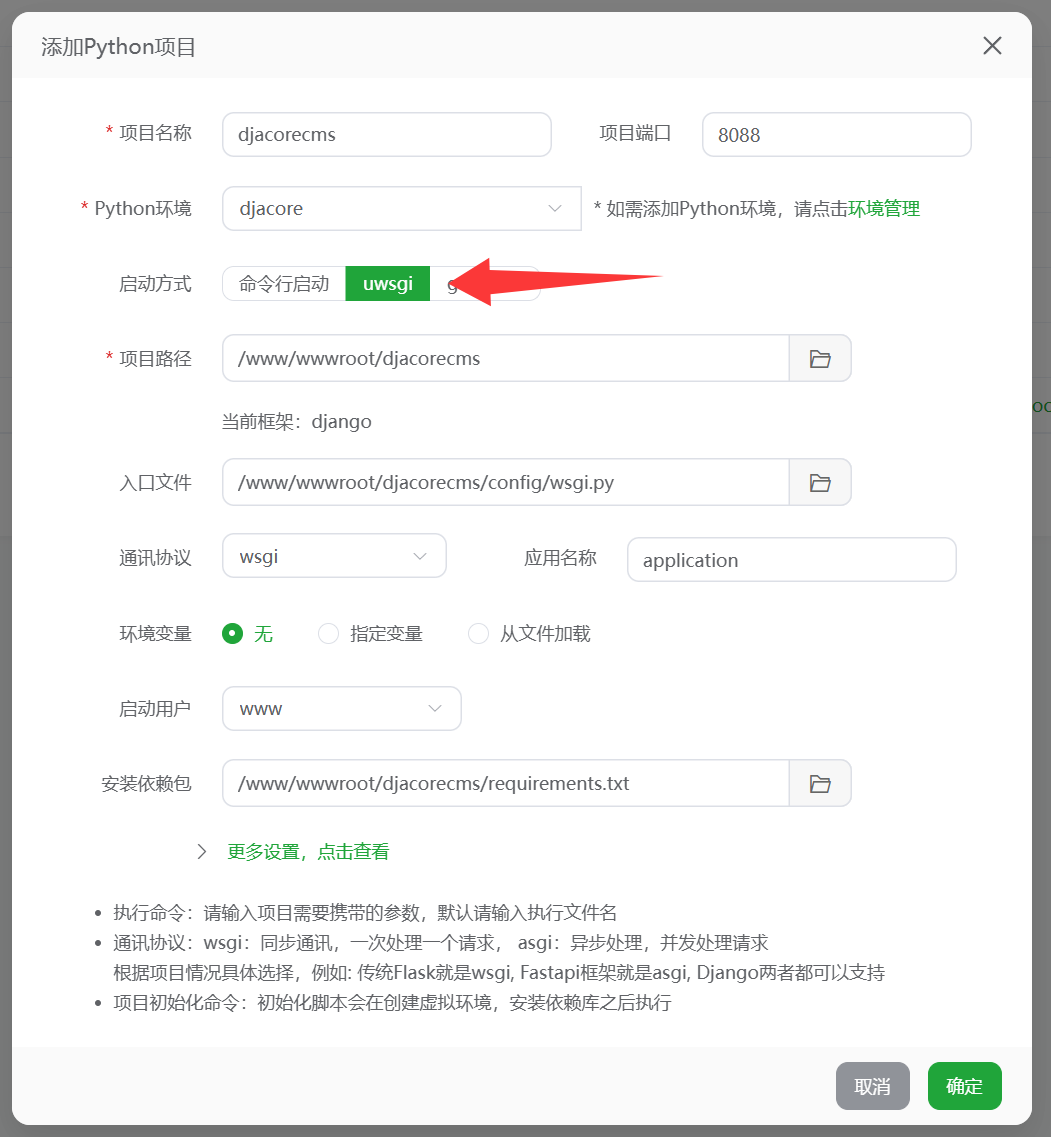1051x1137 pixels.
Task: Browse for entry file using folder icon
Action: pos(820,482)
